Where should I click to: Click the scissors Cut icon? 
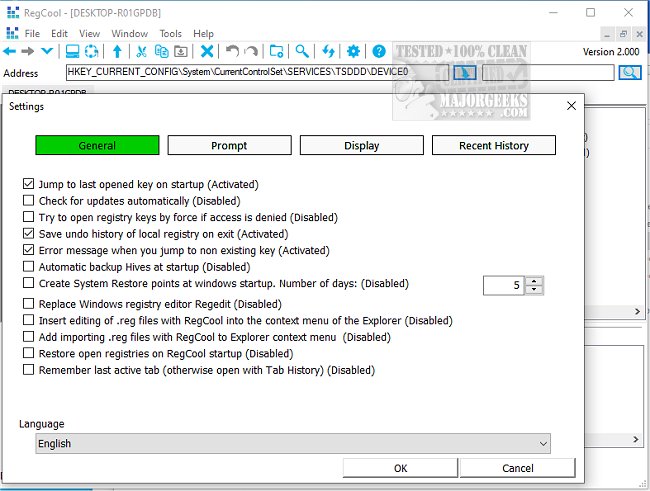click(x=141, y=51)
